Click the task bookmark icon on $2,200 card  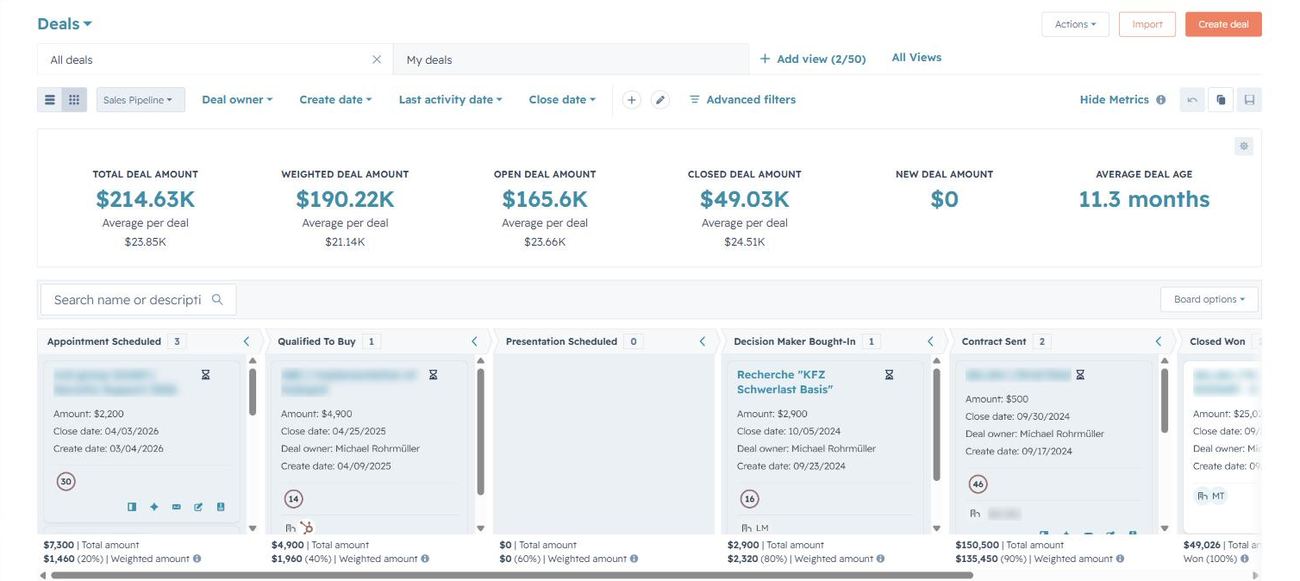[220, 507]
